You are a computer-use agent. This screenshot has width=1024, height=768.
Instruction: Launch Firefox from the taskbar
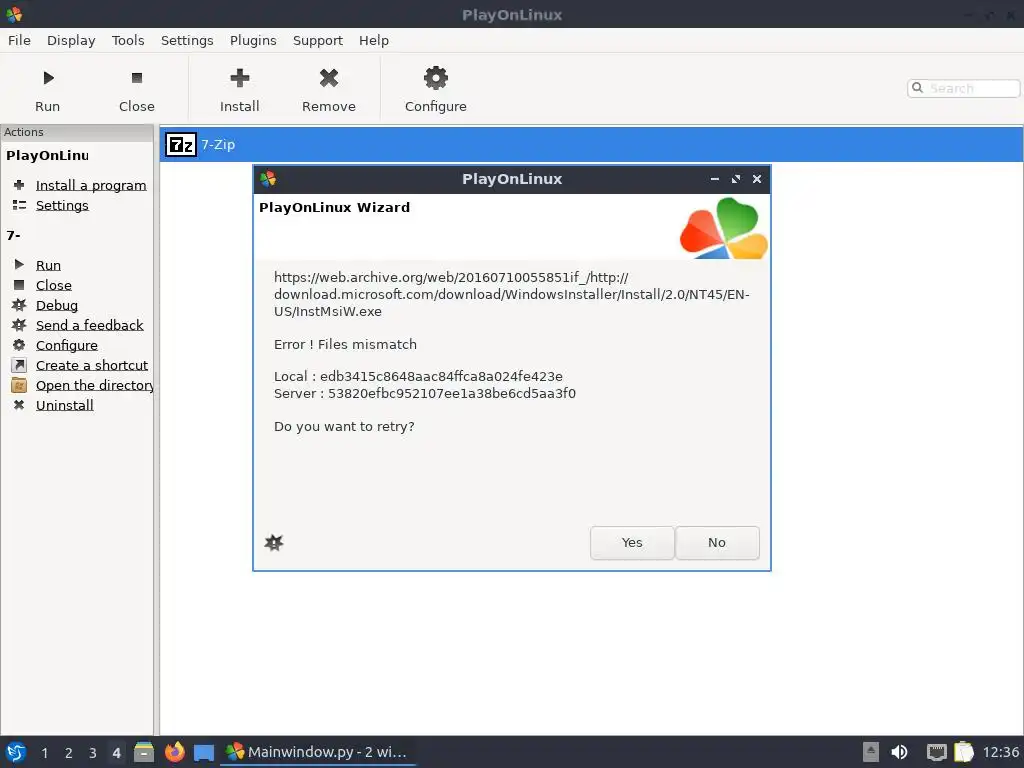(x=174, y=752)
